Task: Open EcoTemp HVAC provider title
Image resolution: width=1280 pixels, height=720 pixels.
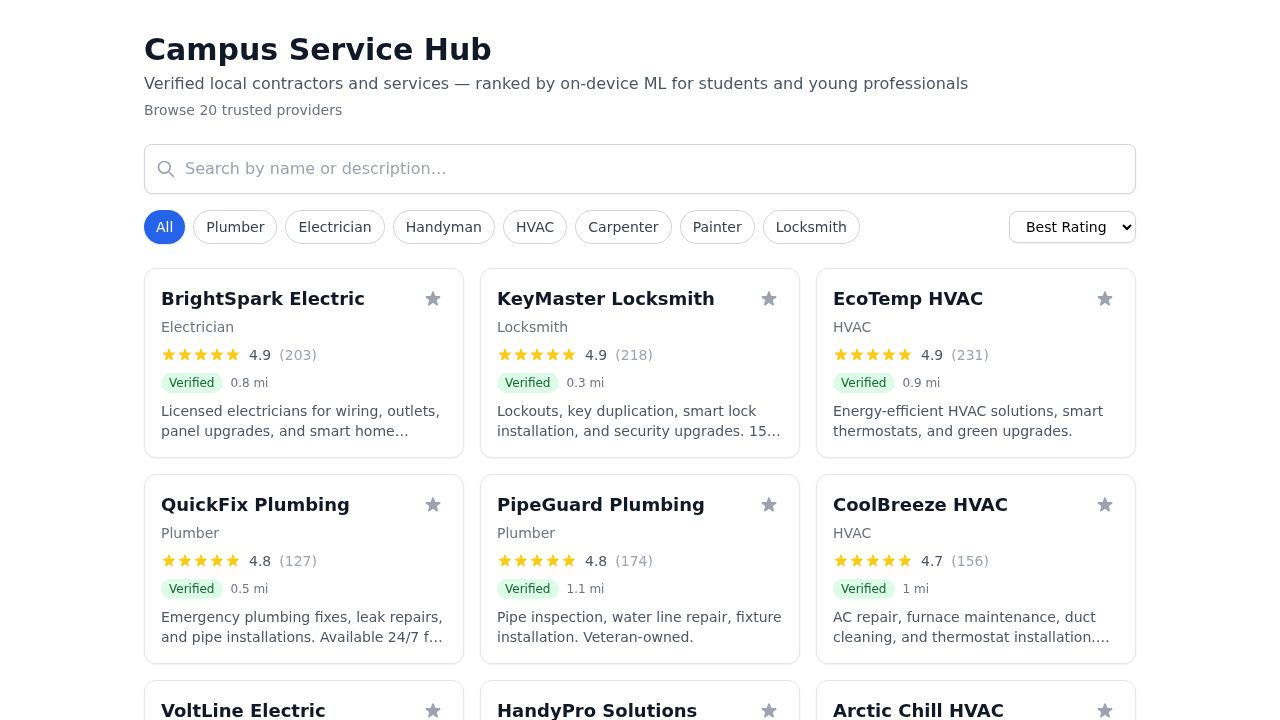Action: click(x=908, y=299)
